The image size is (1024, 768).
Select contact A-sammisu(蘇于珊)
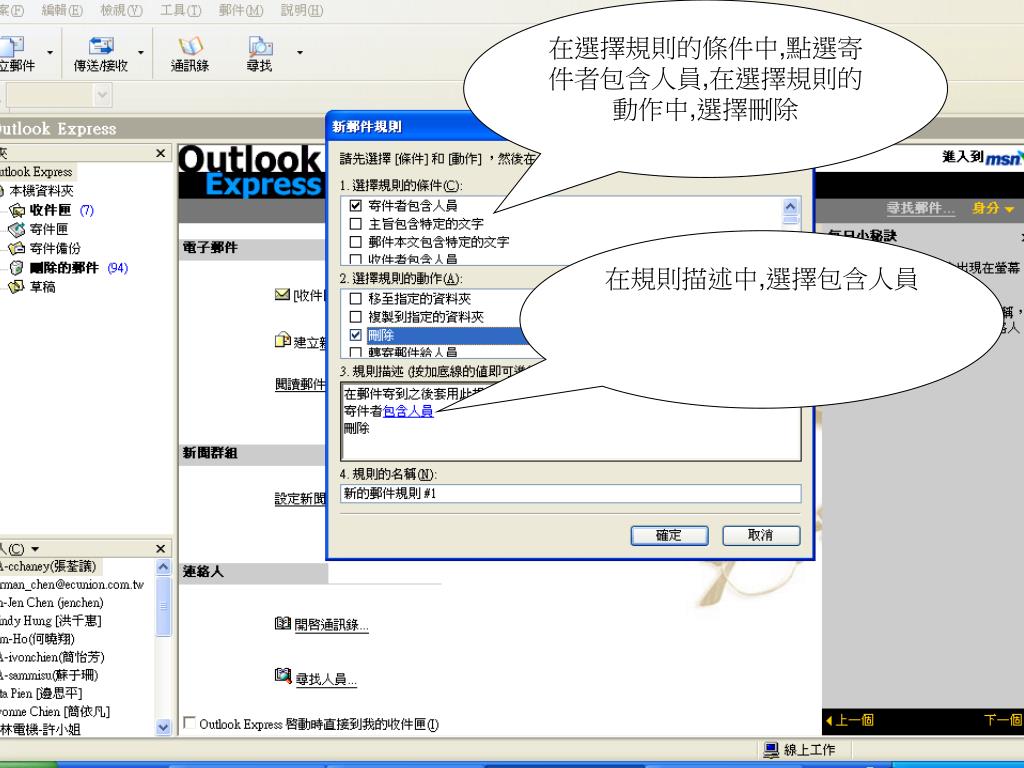tap(49, 675)
